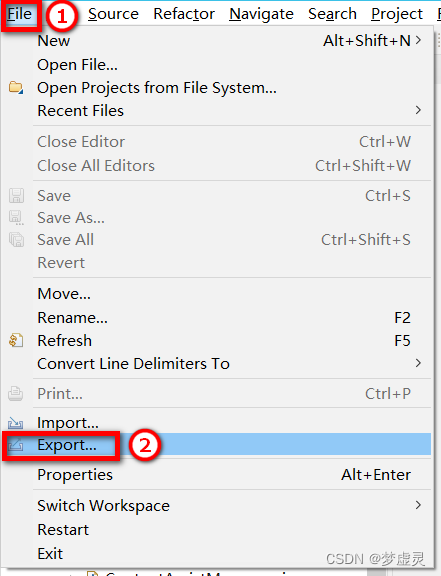Click the Save floppy disk icon

16,195
